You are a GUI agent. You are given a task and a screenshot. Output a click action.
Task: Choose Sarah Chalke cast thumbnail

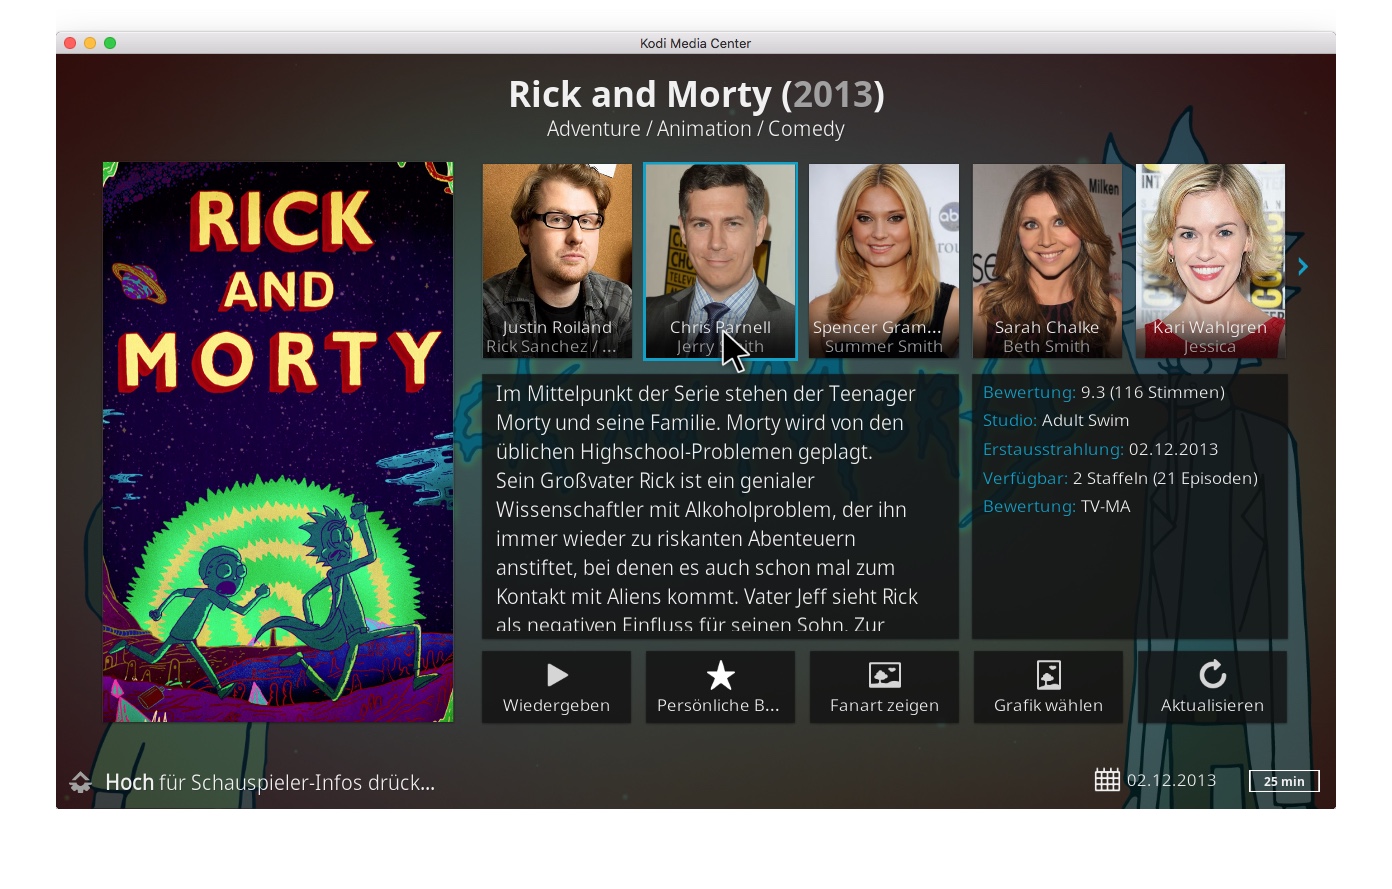tap(1047, 261)
